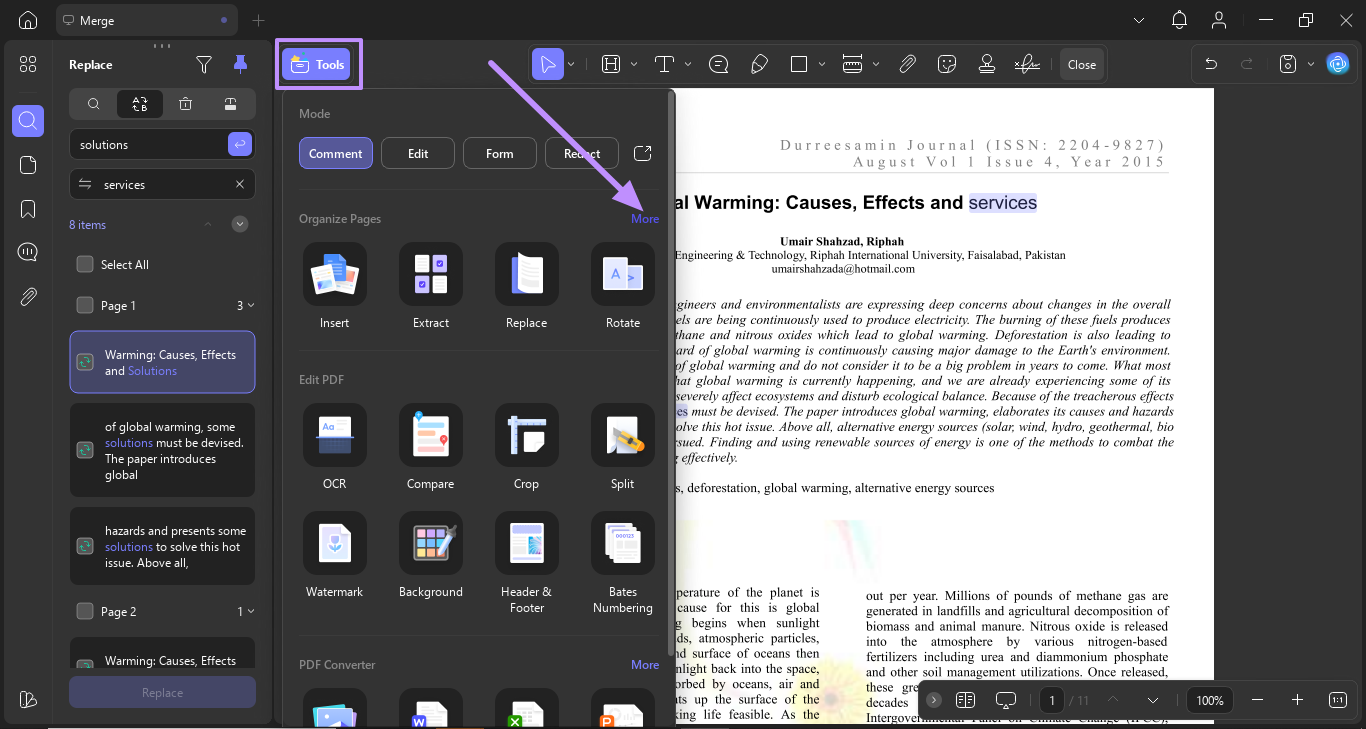Switch to Form mode
The height and width of the screenshot is (729, 1366).
(499, 153)
